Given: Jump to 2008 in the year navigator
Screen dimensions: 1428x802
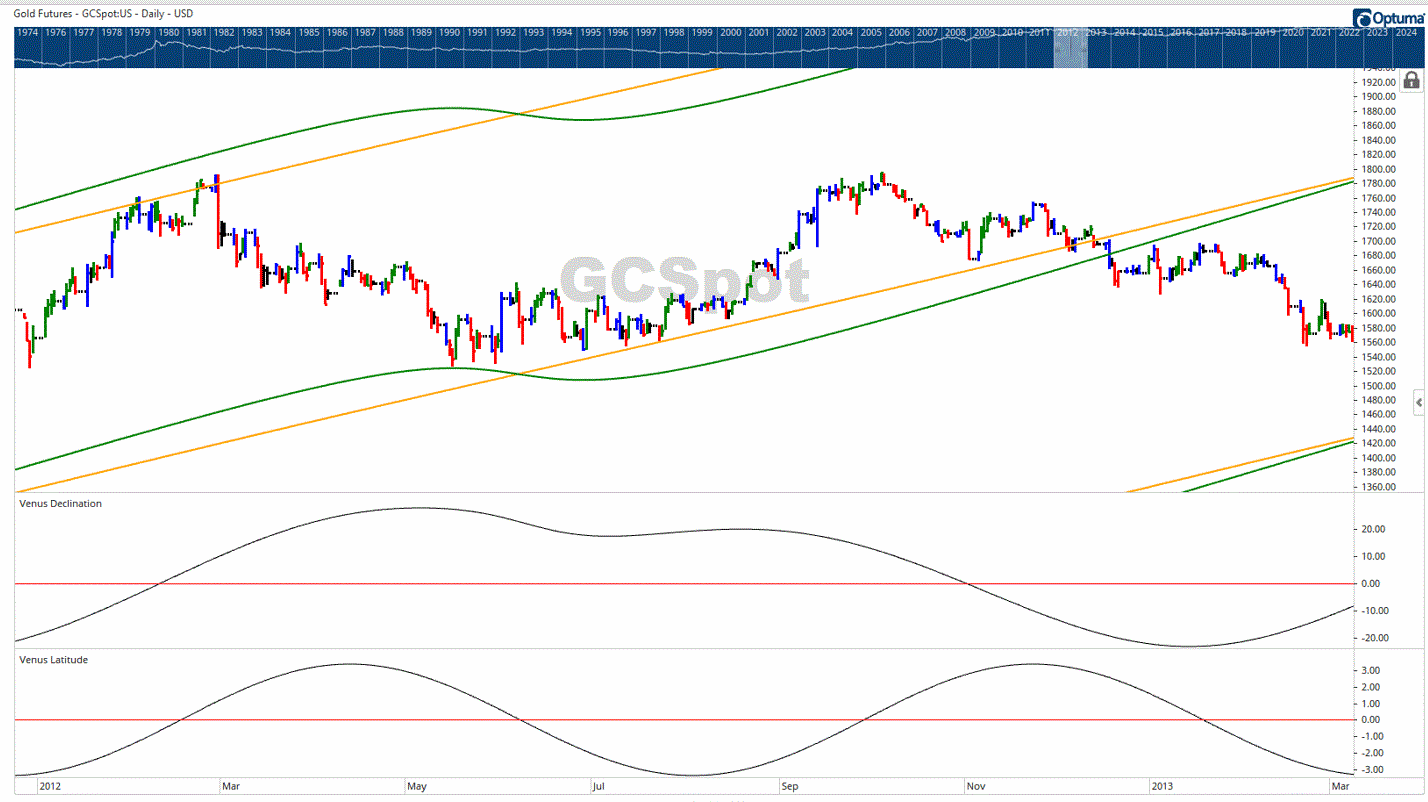Looking at the screenshot, I should pyautogui.click(x=956, y=33).
